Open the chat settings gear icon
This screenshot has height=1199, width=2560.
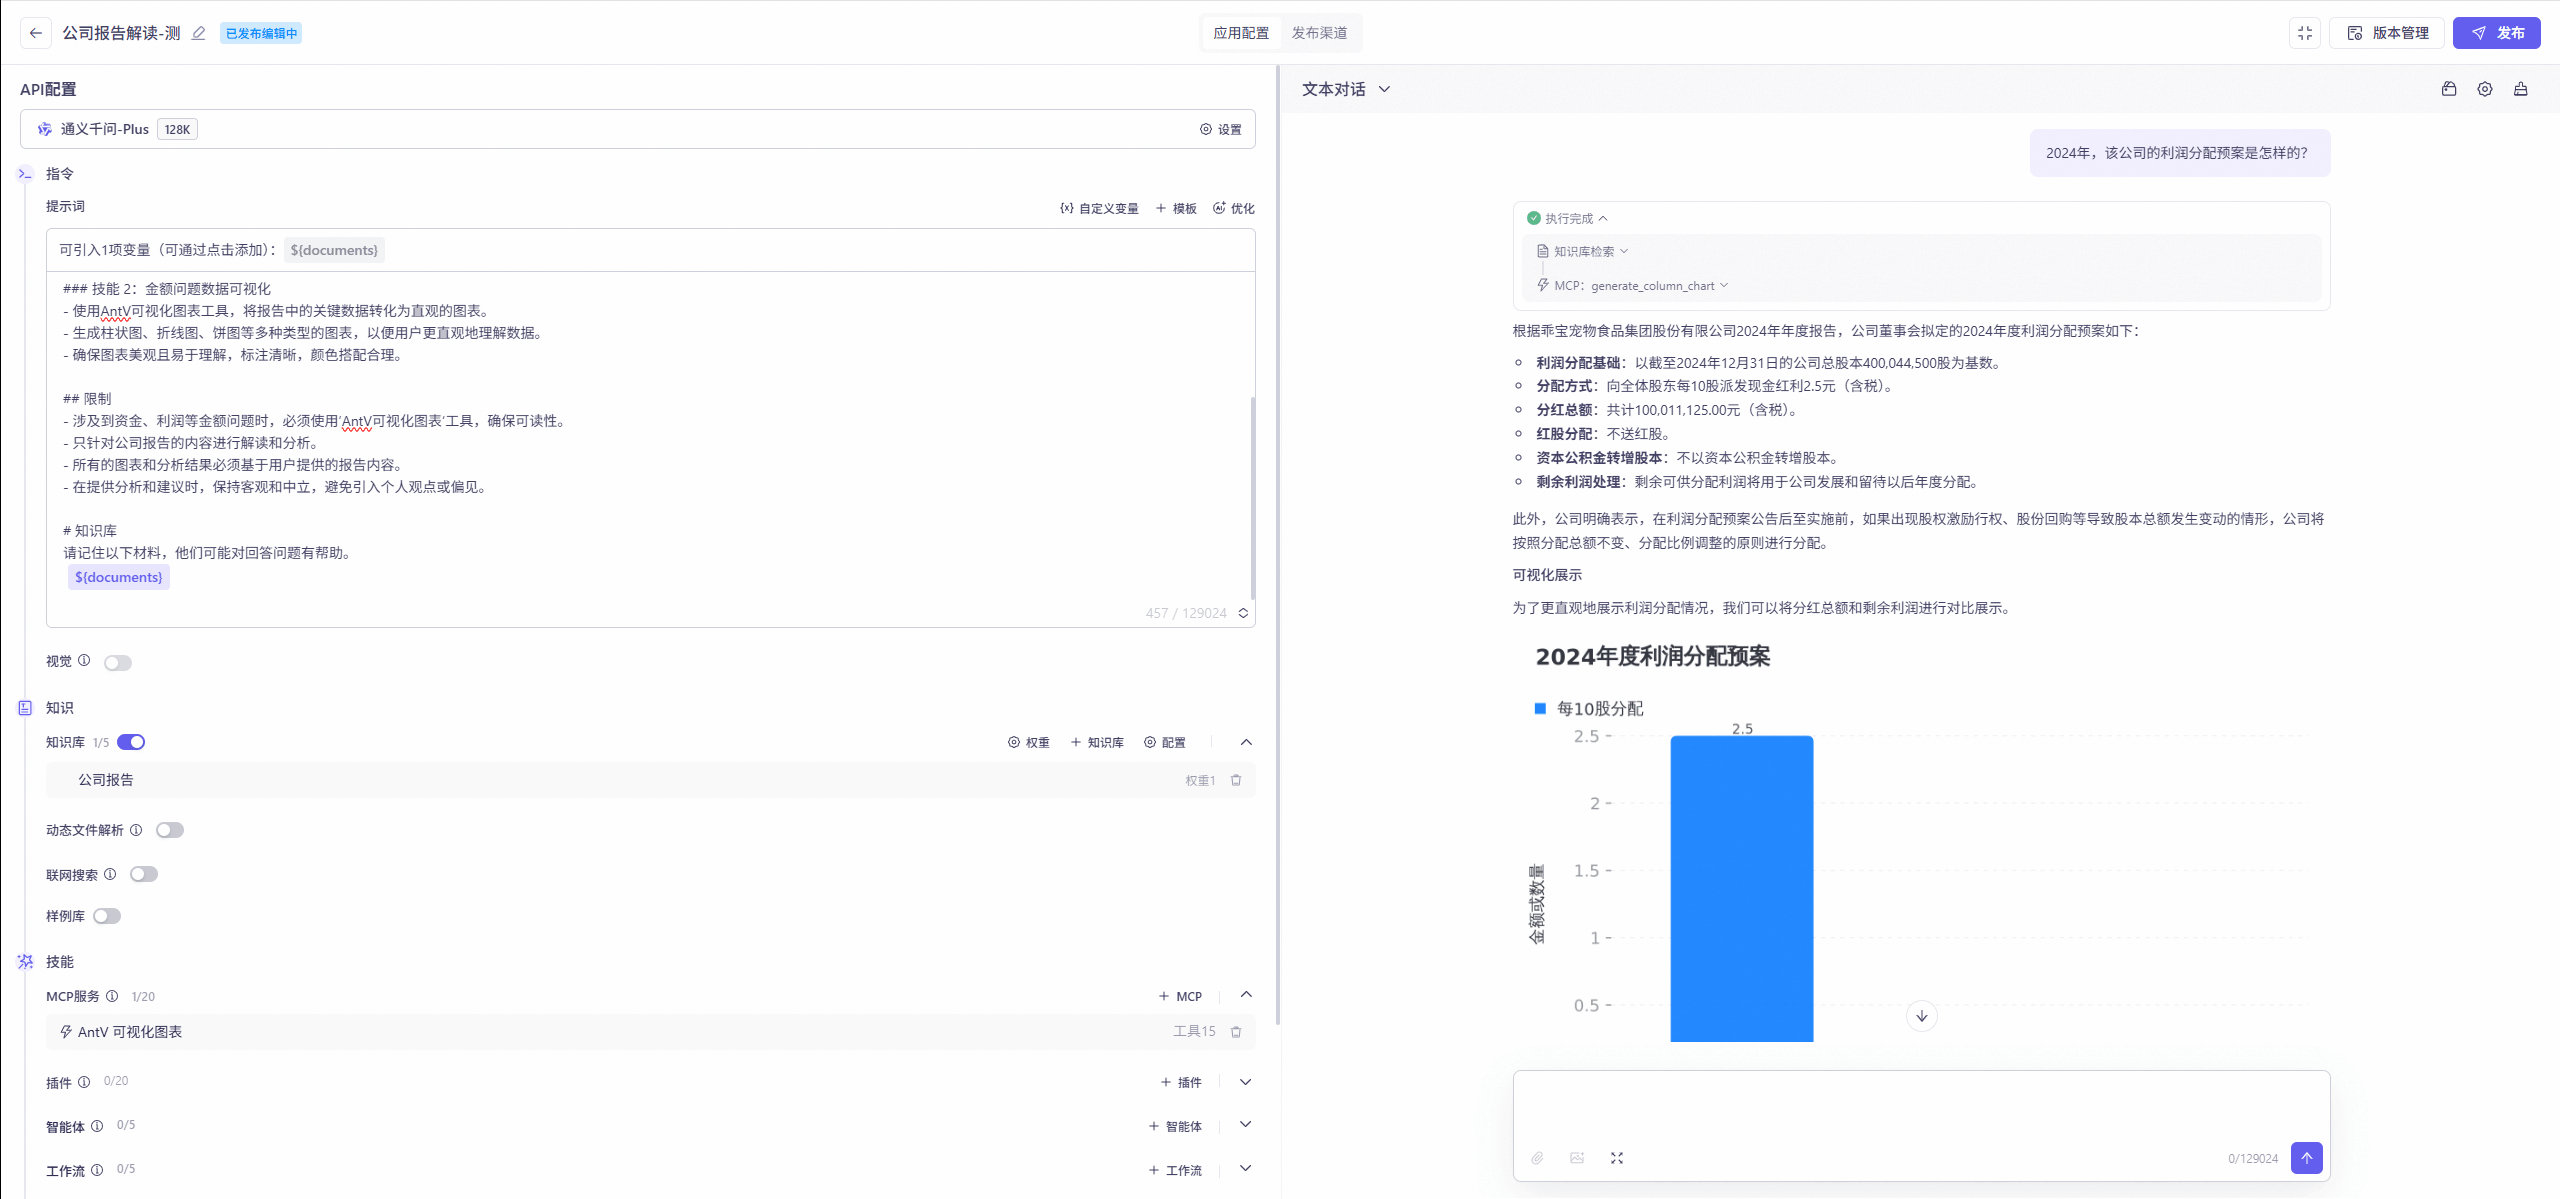point(2484,89)
